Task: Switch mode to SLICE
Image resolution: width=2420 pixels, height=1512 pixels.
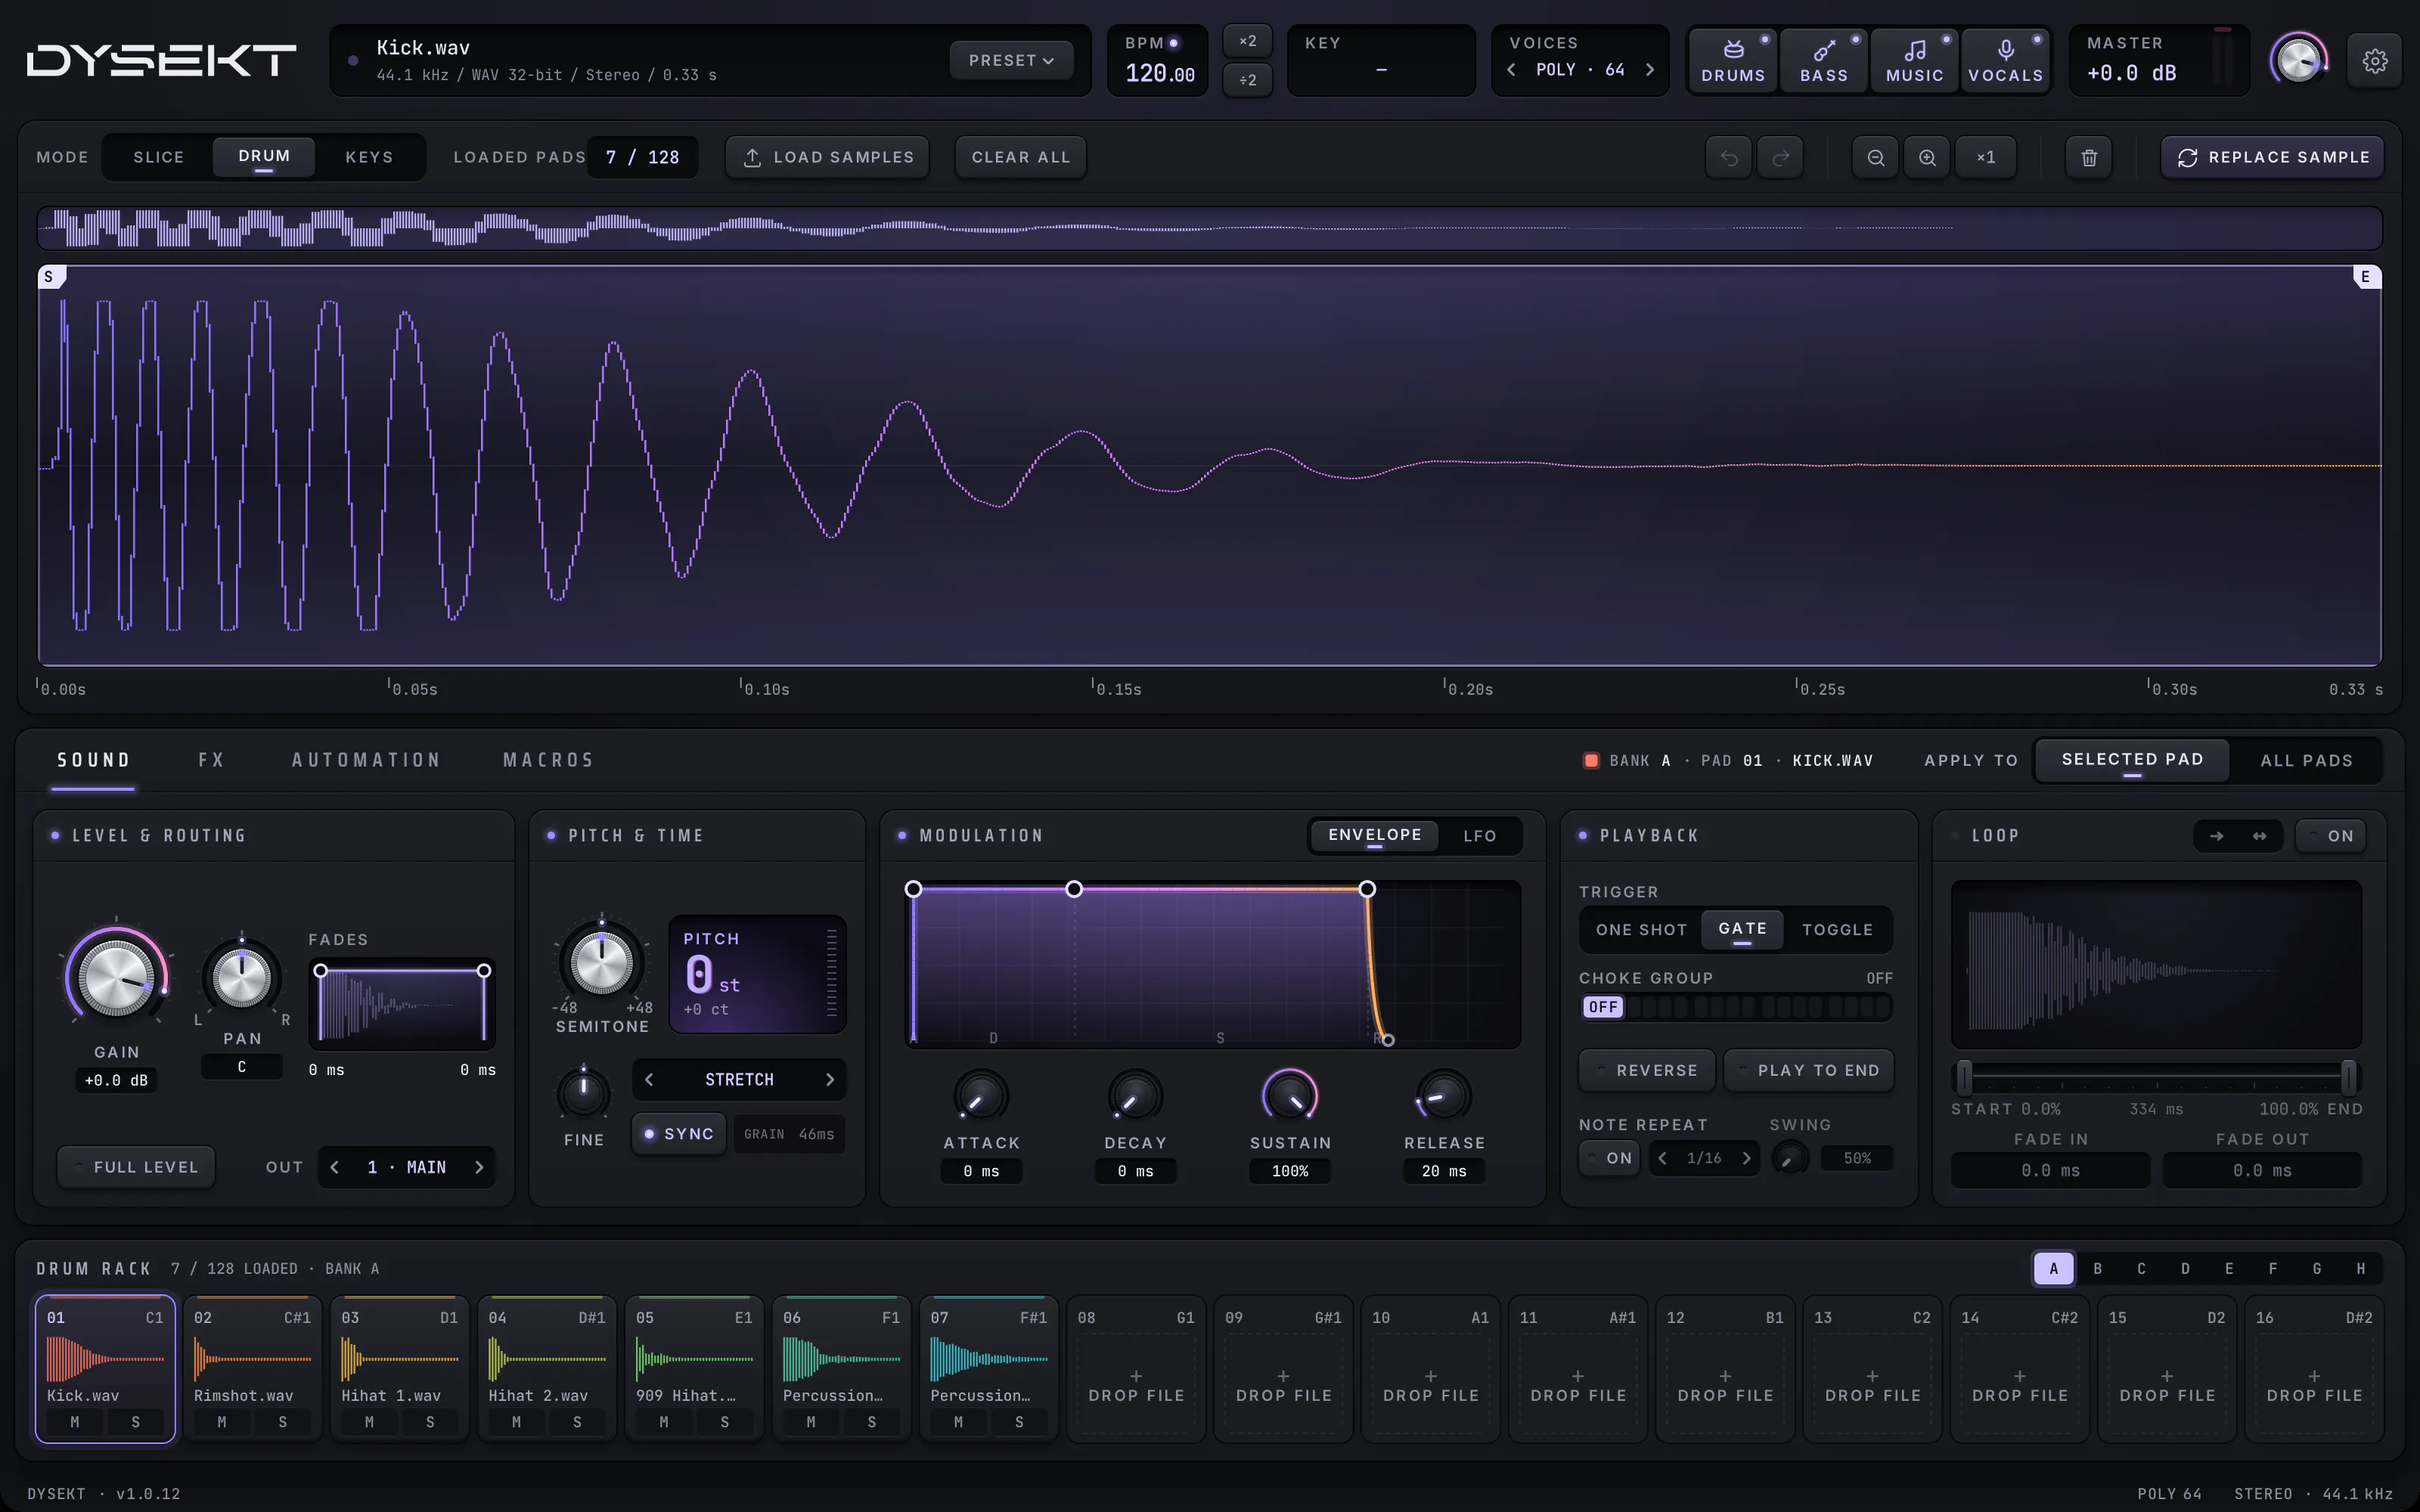Action: pos(159,157)
